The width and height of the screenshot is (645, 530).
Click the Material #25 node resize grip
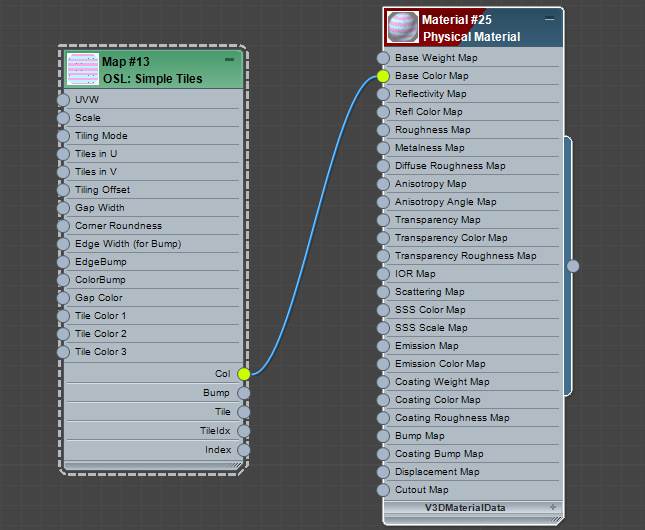pyautogui.click(x=555, y=520)
